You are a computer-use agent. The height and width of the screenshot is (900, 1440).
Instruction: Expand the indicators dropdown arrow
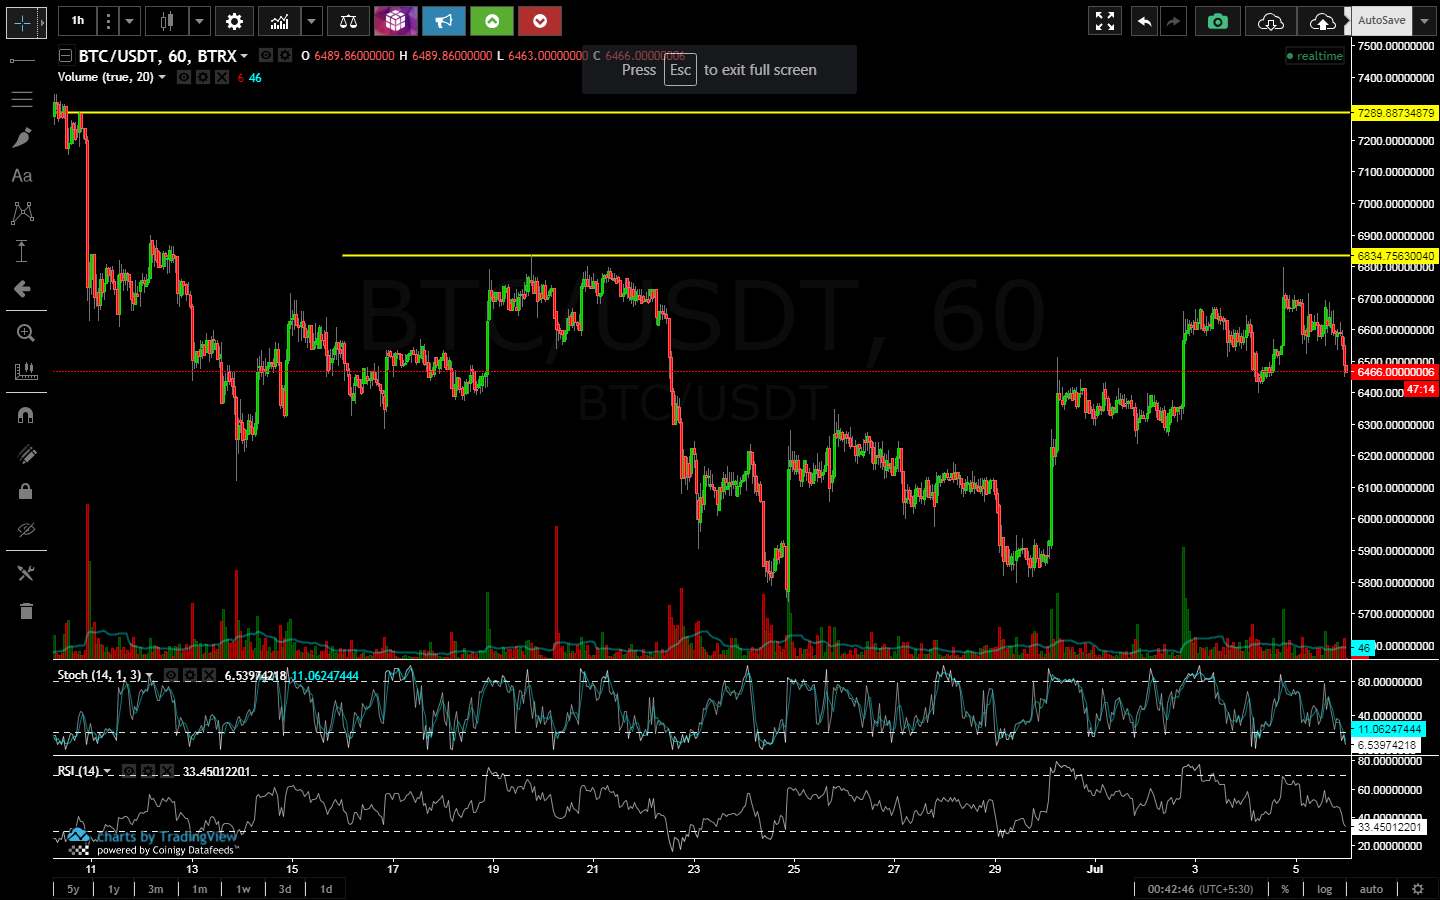[312, 21]
